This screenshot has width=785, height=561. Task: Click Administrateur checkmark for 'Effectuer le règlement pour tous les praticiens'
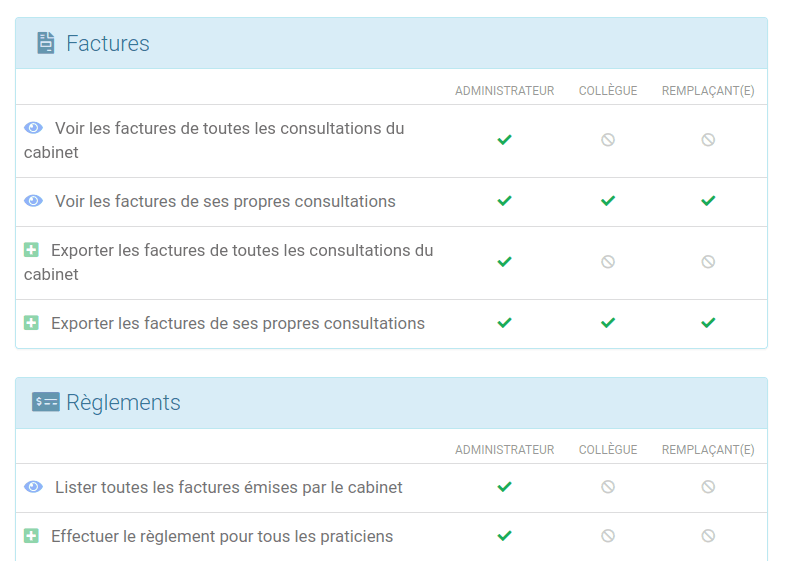click(505, 536)
